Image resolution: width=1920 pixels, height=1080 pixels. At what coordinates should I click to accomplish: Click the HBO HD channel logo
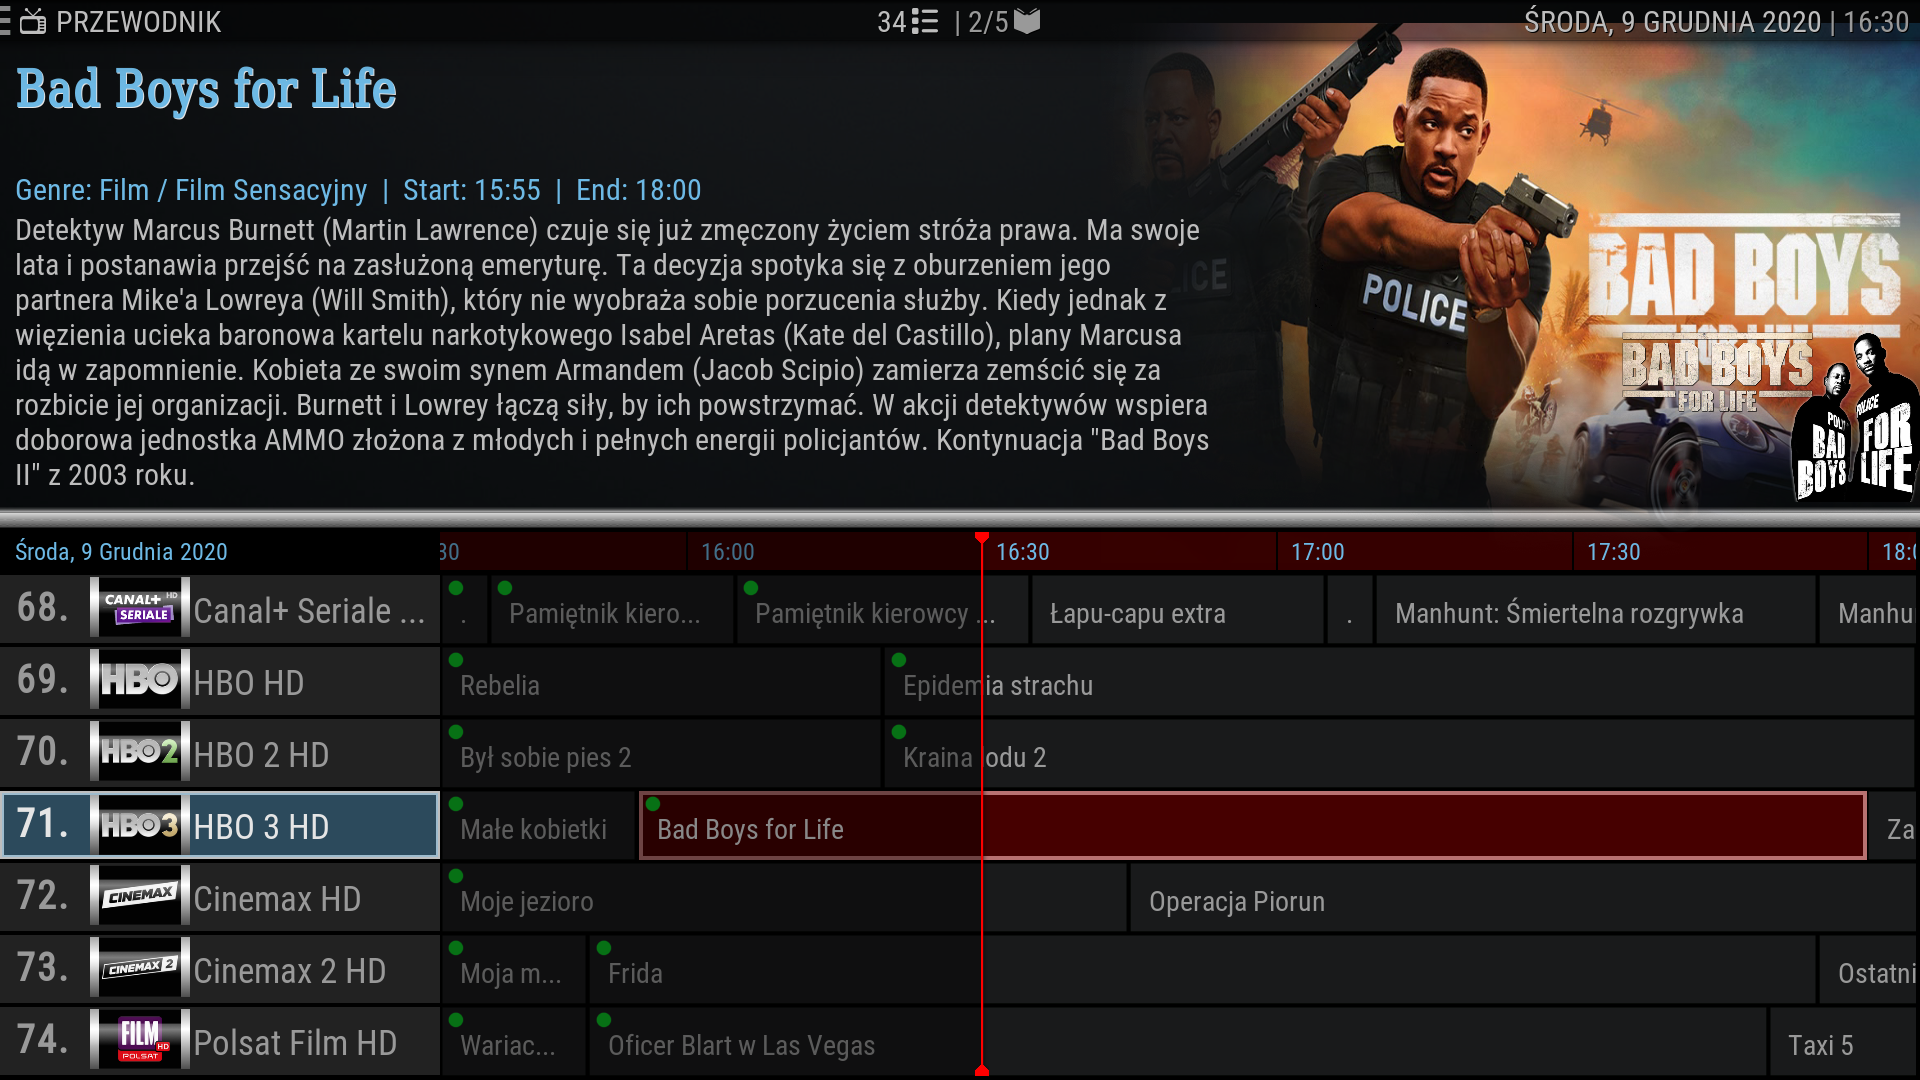[139, 681]
